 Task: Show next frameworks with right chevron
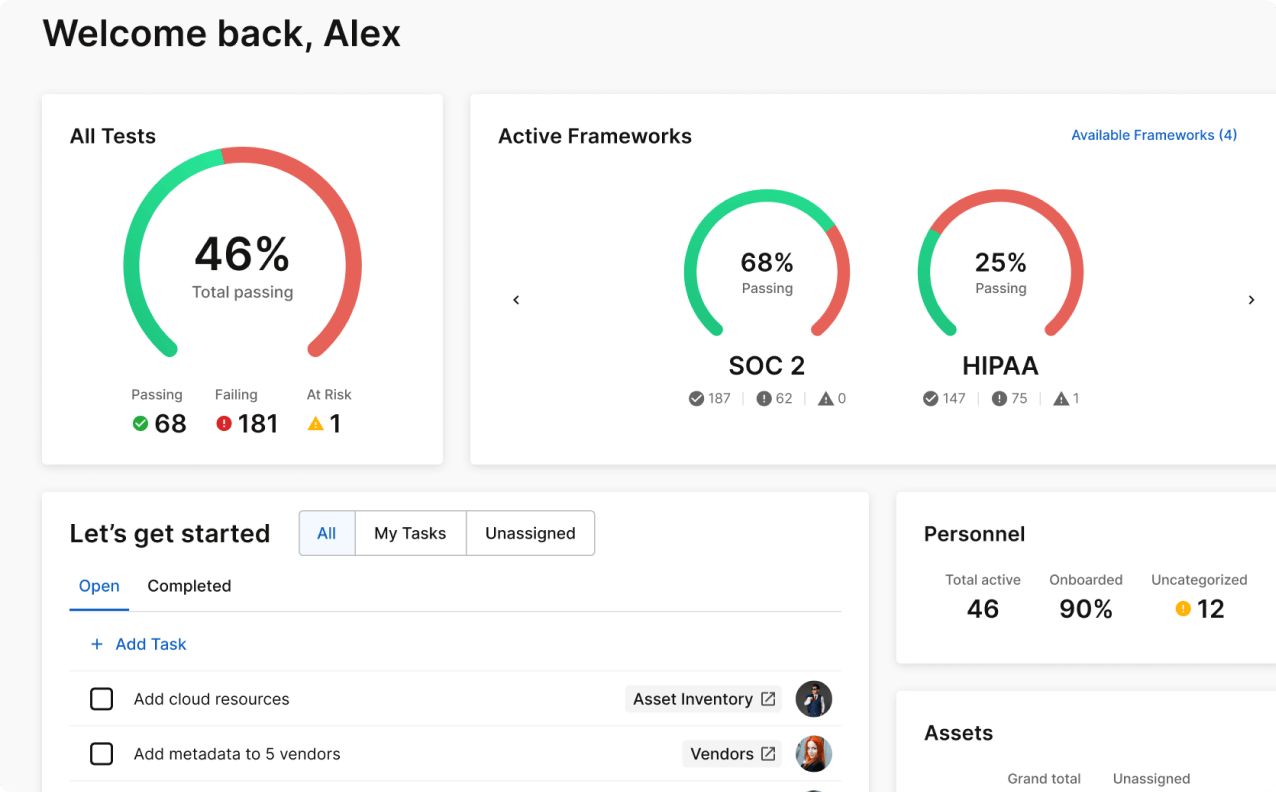(1251, 300)
